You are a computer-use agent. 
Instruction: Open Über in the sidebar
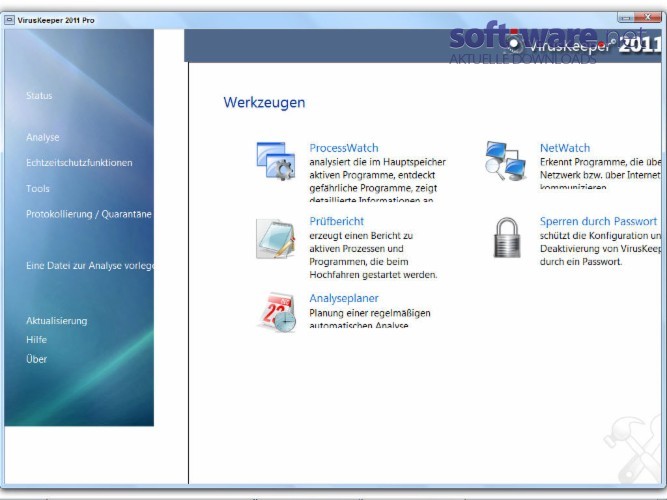pos(37,359)
